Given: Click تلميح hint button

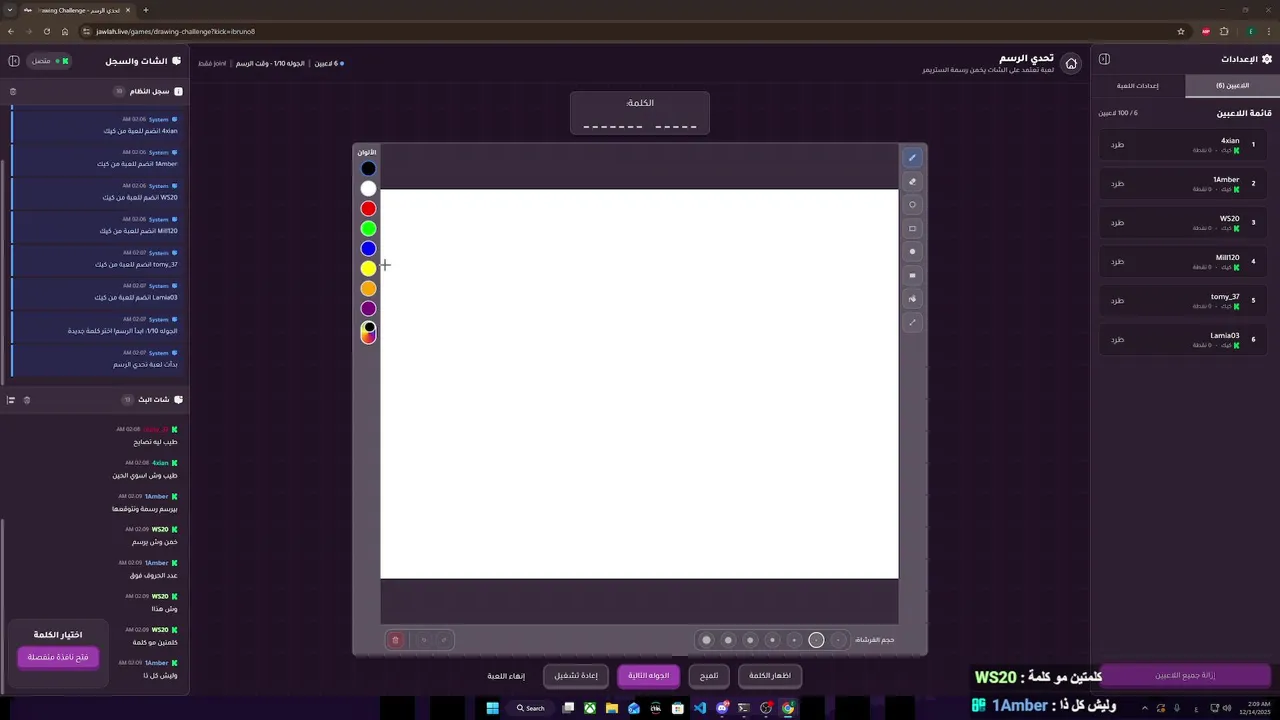Looking at the screenshot, I should [x=709, y=676].
